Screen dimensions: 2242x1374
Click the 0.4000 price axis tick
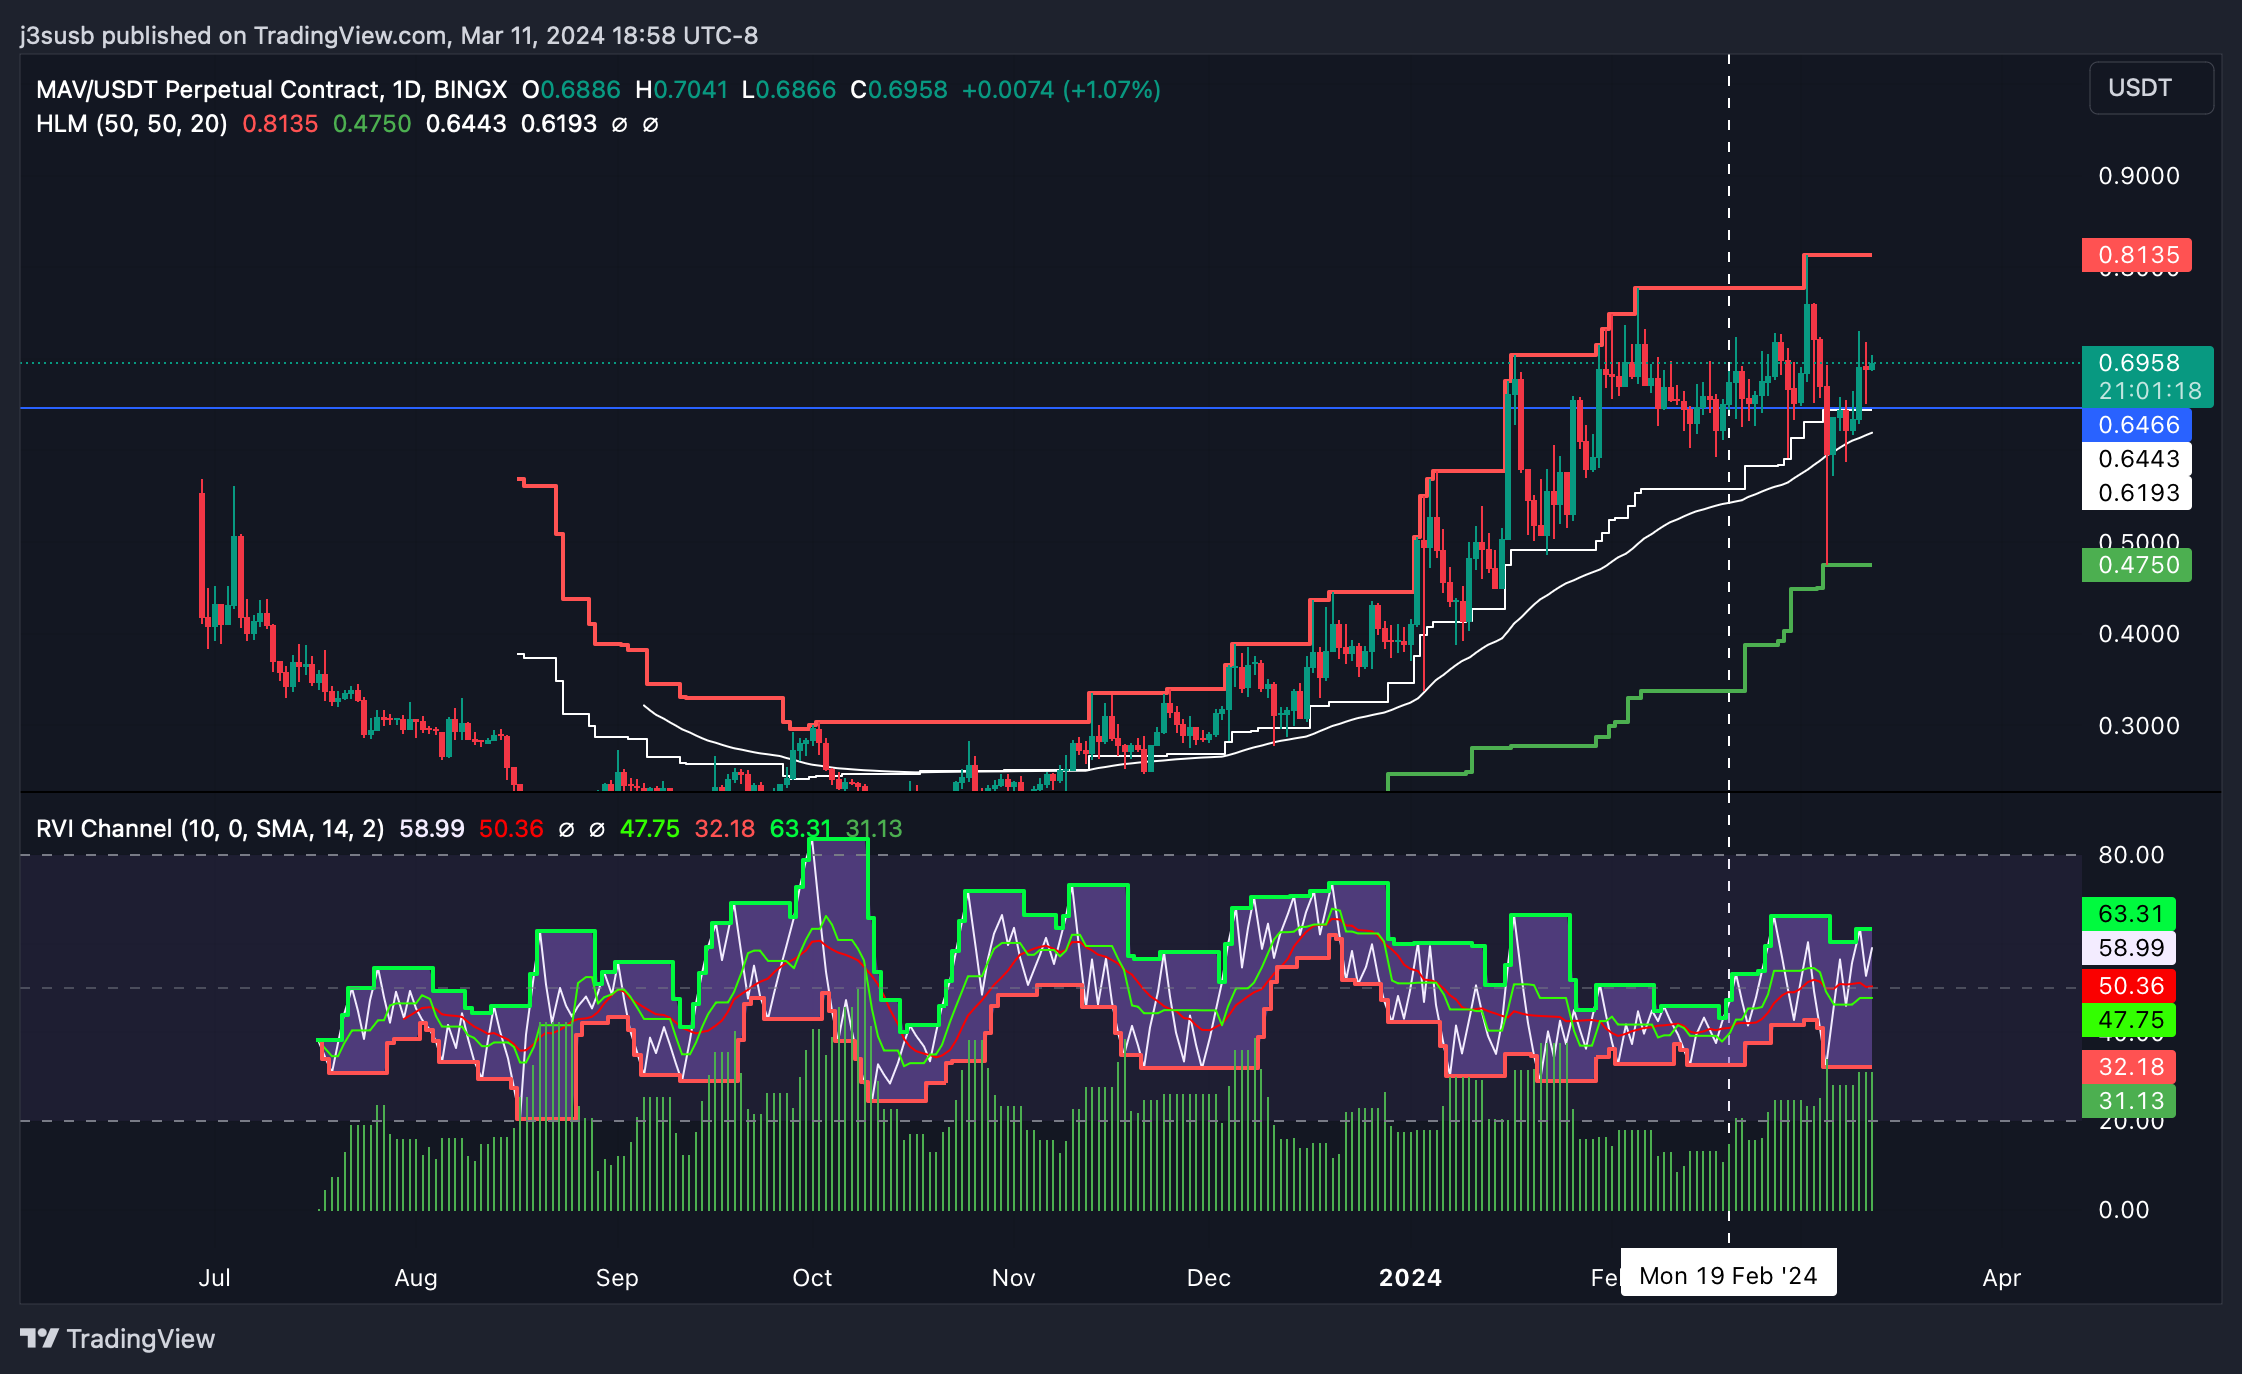click(x=2139, y=634)
